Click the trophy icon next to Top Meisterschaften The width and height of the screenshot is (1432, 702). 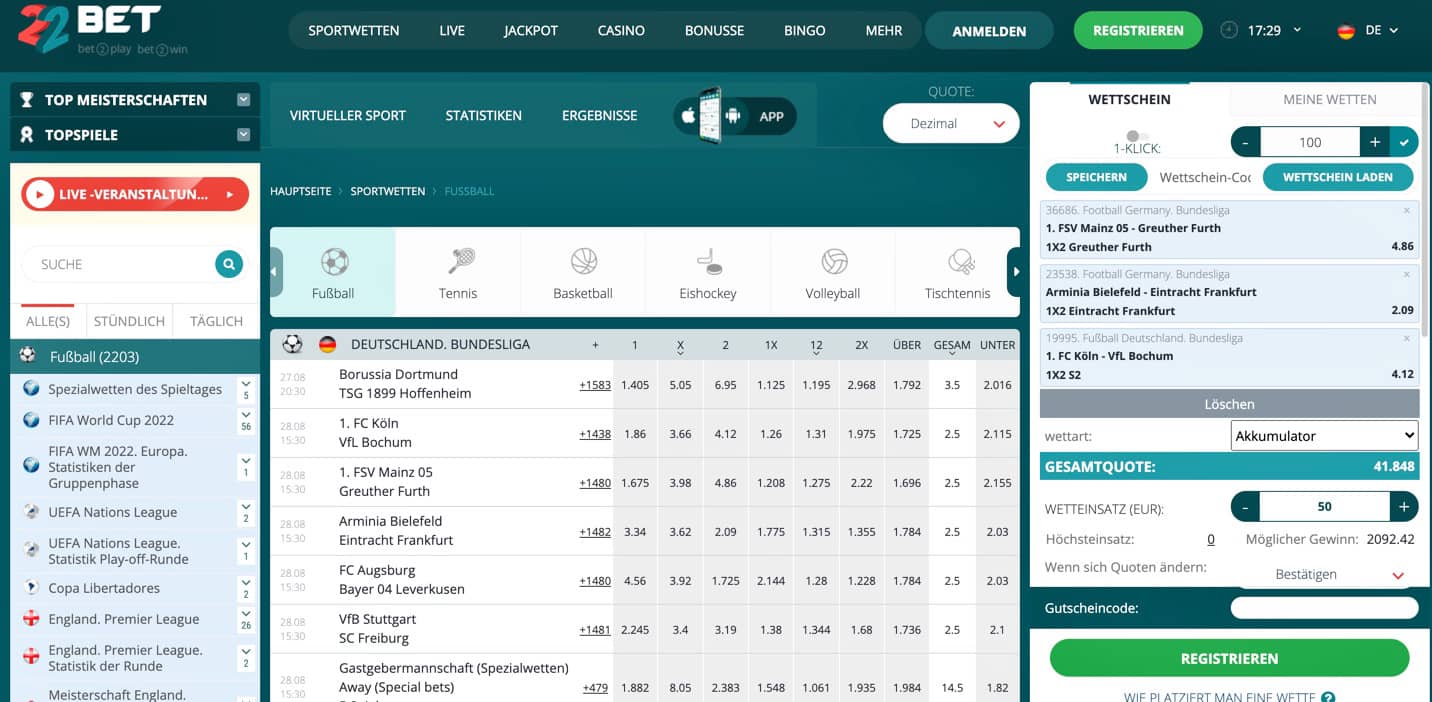pos(27,100)
